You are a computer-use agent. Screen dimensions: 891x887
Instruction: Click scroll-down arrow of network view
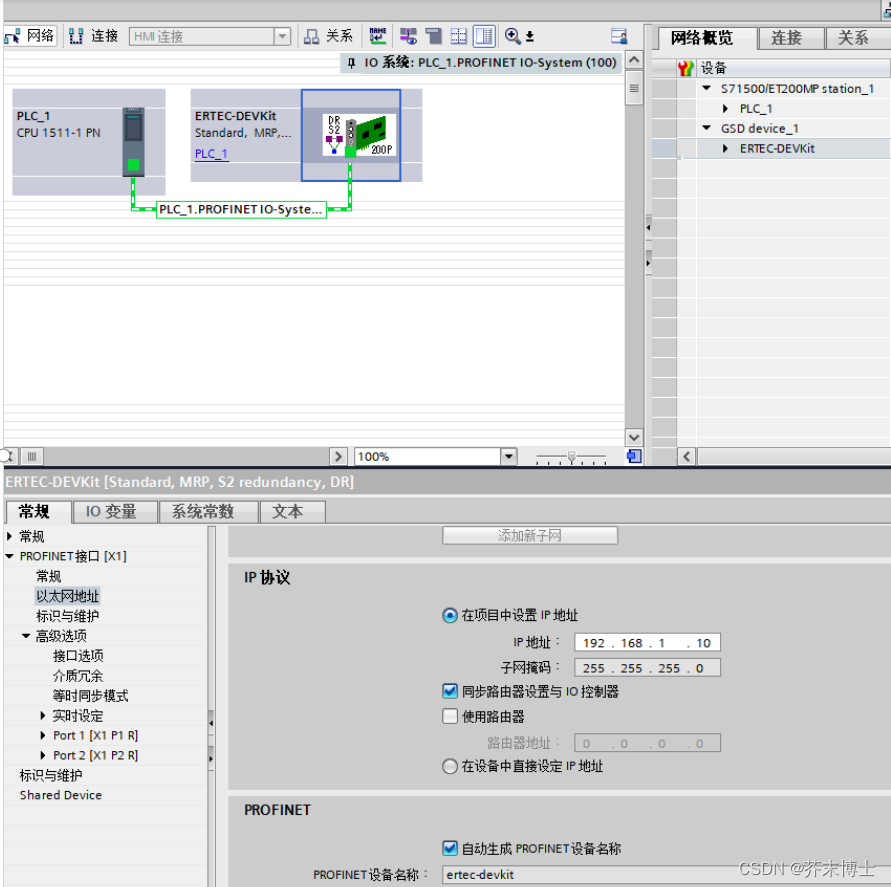pyautogui.click(x=634, y=437)
